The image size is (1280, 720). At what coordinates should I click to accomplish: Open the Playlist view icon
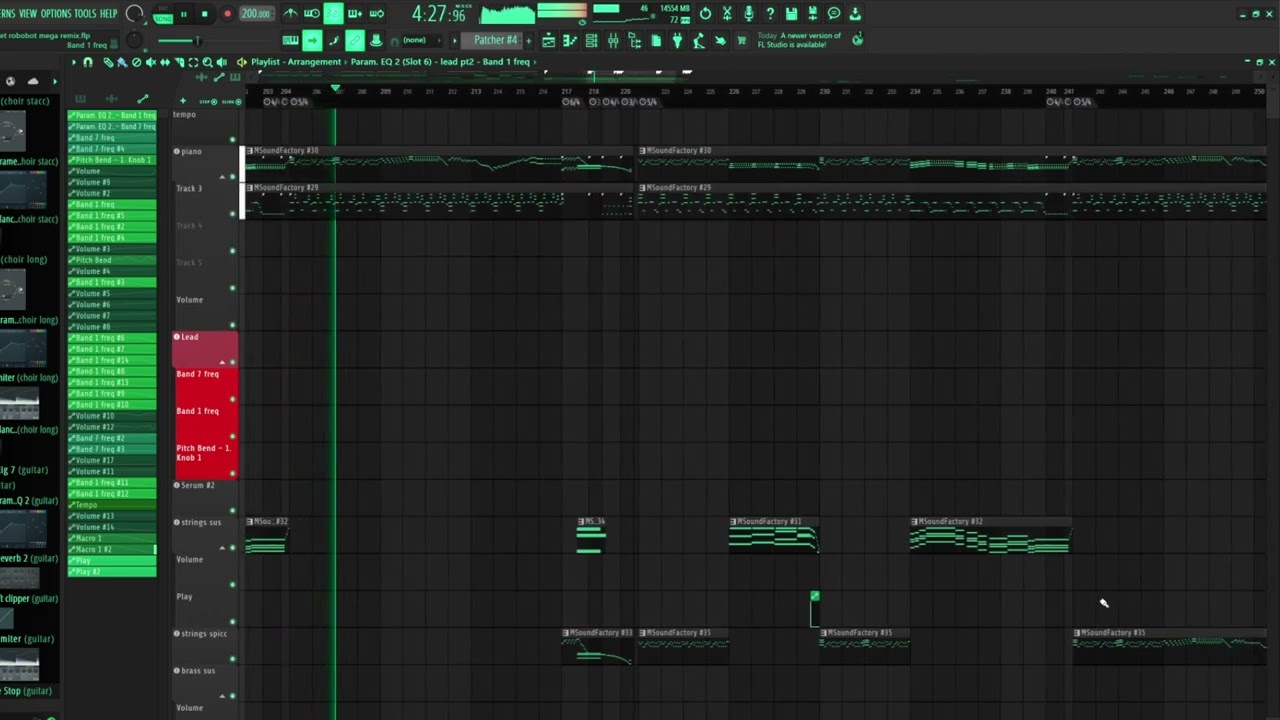(549, 40)
